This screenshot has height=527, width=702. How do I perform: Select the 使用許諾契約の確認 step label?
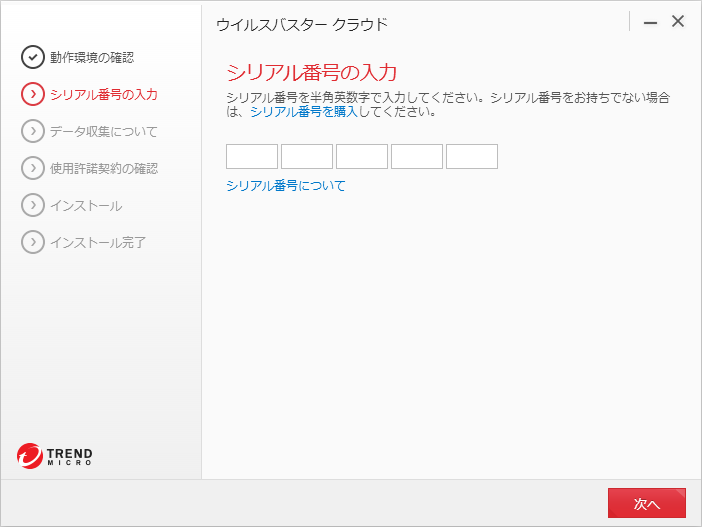pos(103,168)
